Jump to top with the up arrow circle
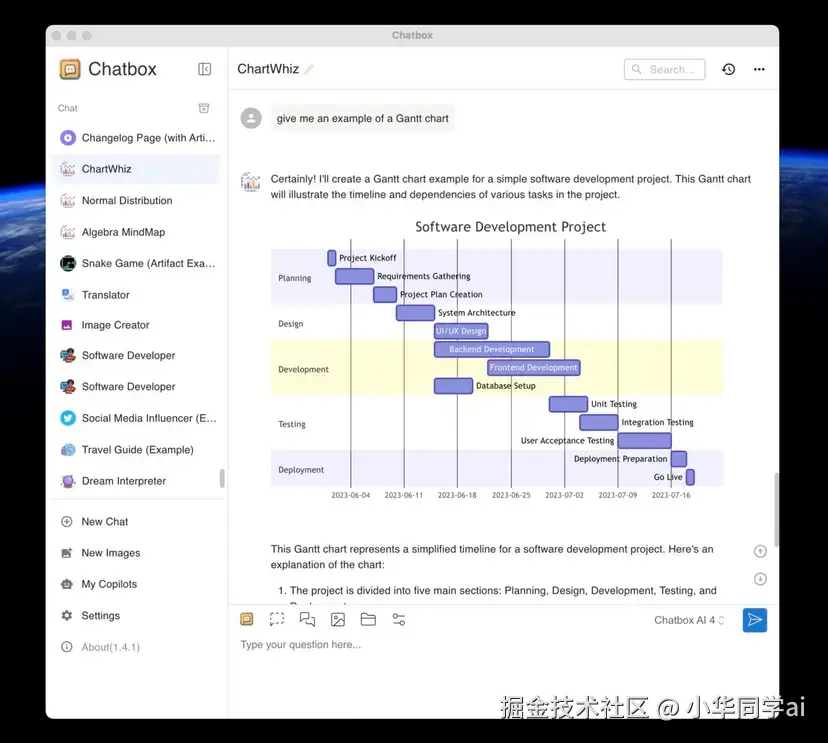Image resolution: width=828 pixels, height=743 pixels. coord(760,551)
